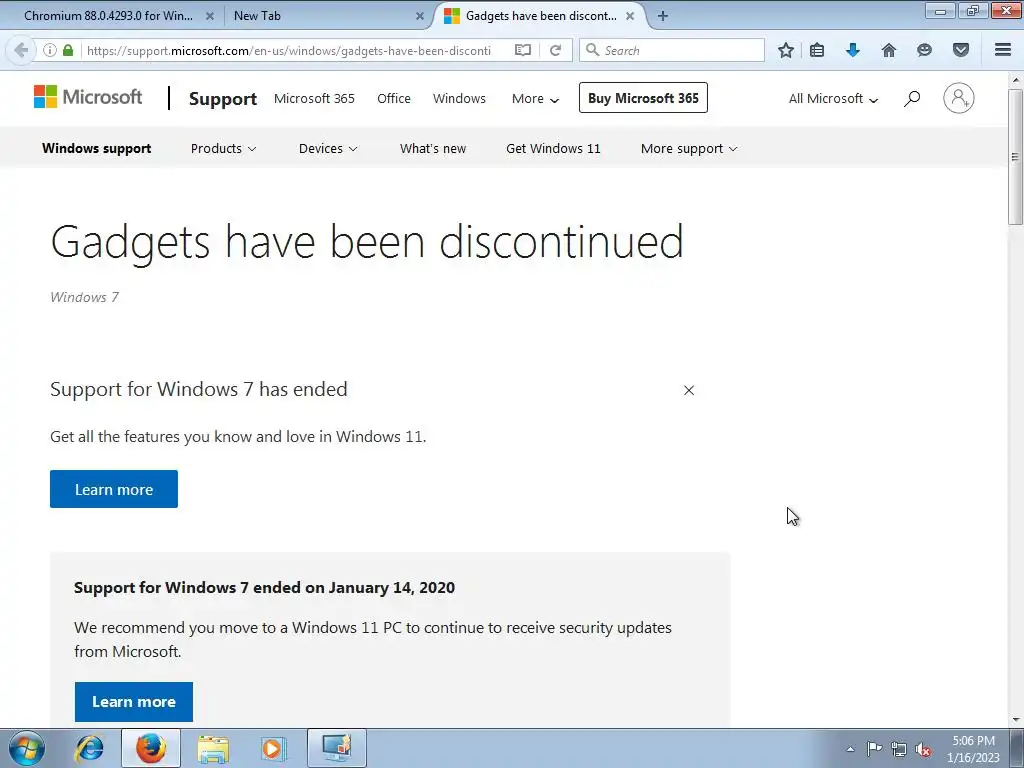Toggle Reader View icon in address bar
Viewport: 1024px width, 768px height.
(x=522, y=50)
